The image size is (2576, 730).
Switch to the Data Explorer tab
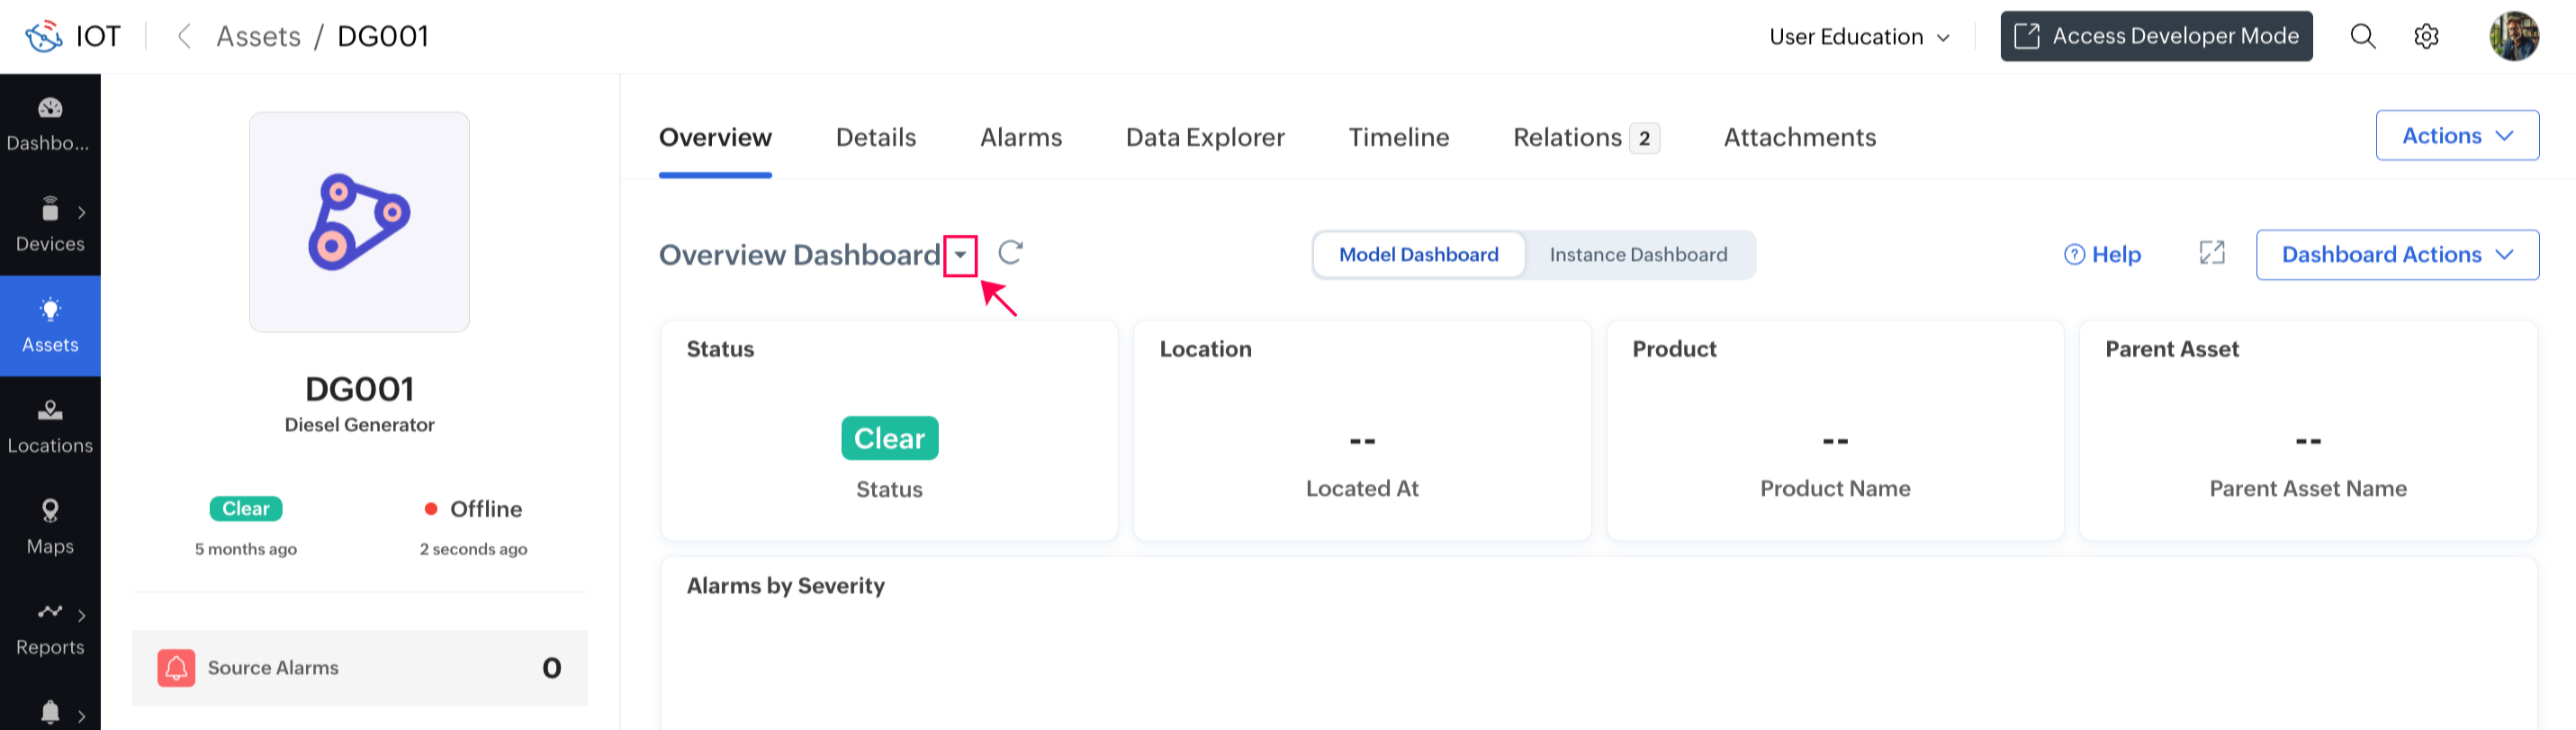1205,137
